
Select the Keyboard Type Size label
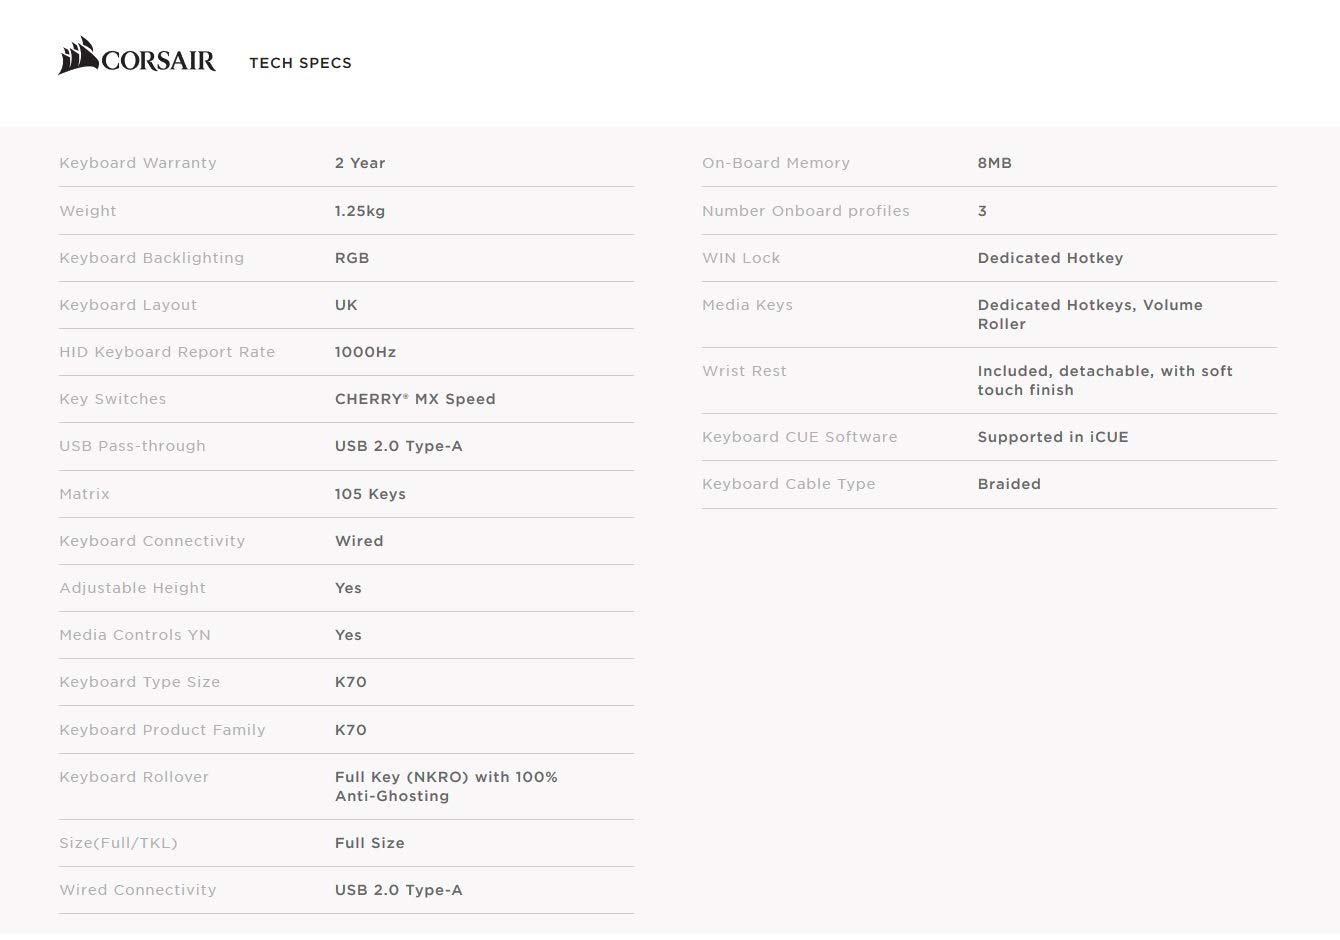pyautogui.click(x=140, y=682)
